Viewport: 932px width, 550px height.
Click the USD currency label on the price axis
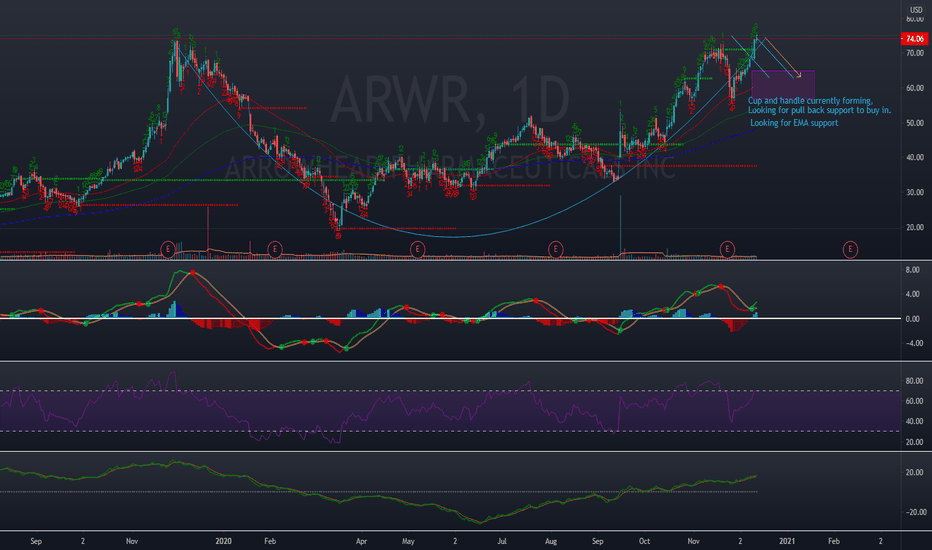[x=916, y=10]
